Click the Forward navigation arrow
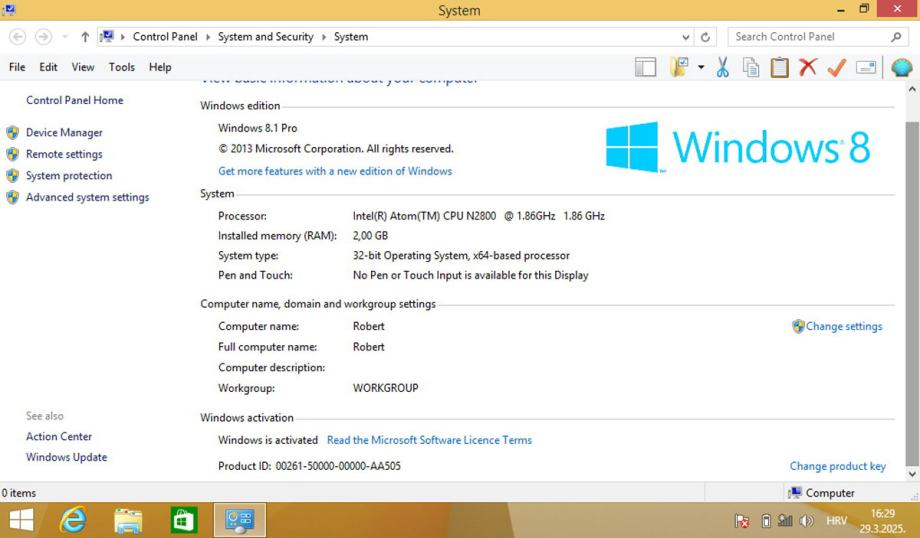 (x=43, y=37)
